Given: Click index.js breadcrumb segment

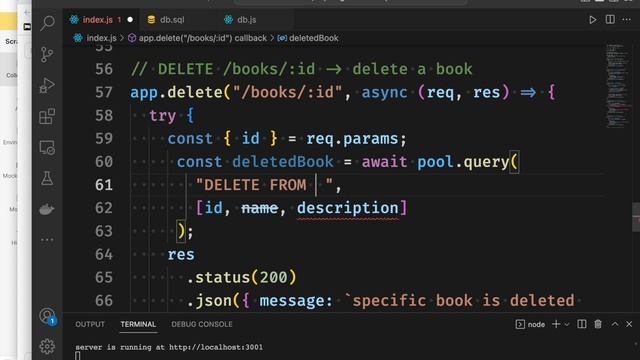Looking at the screenshot, I should click(x=101, y=38).
